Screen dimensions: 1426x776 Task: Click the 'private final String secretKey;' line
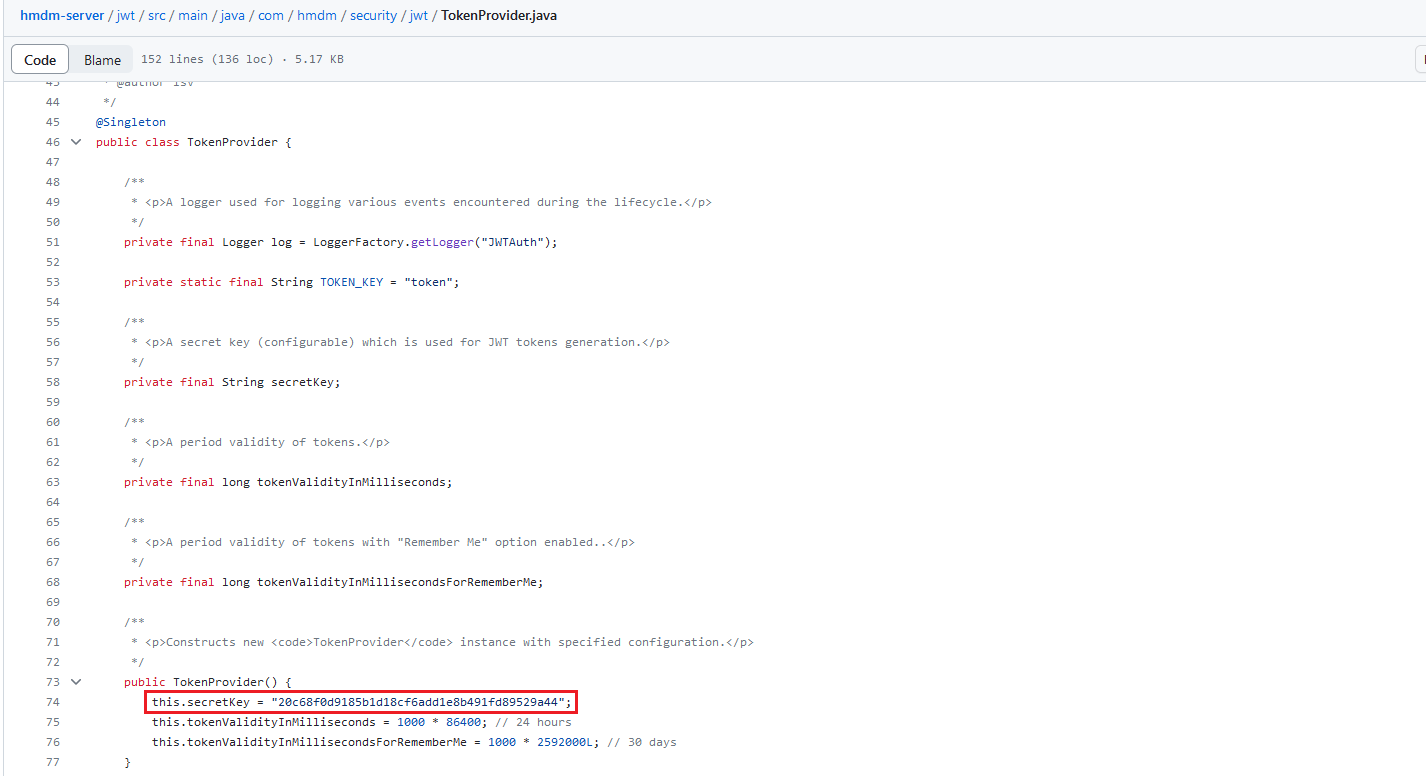coord(232,382)
